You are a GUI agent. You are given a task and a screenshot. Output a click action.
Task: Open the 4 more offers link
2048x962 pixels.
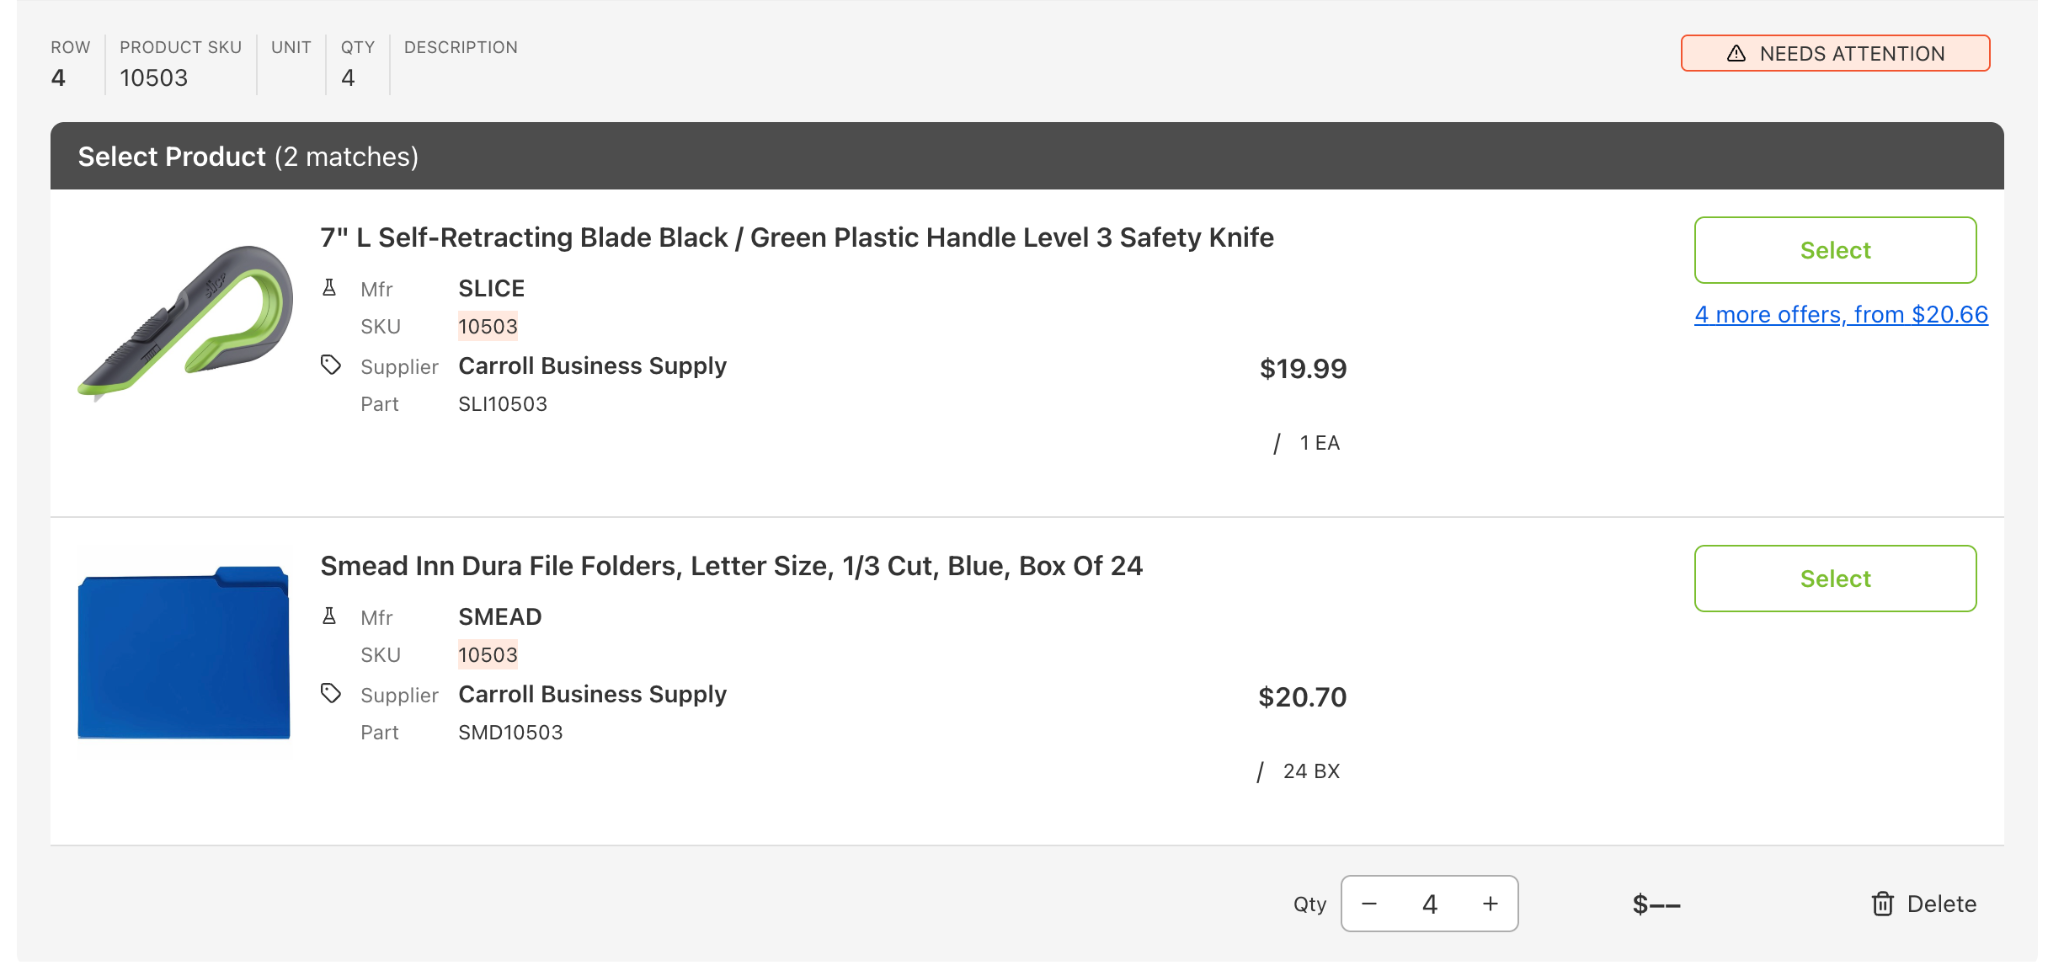pos(1841,315)
